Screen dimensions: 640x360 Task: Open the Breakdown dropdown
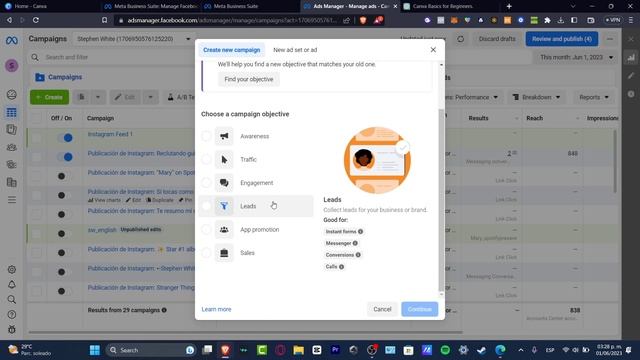pos(536,97)
